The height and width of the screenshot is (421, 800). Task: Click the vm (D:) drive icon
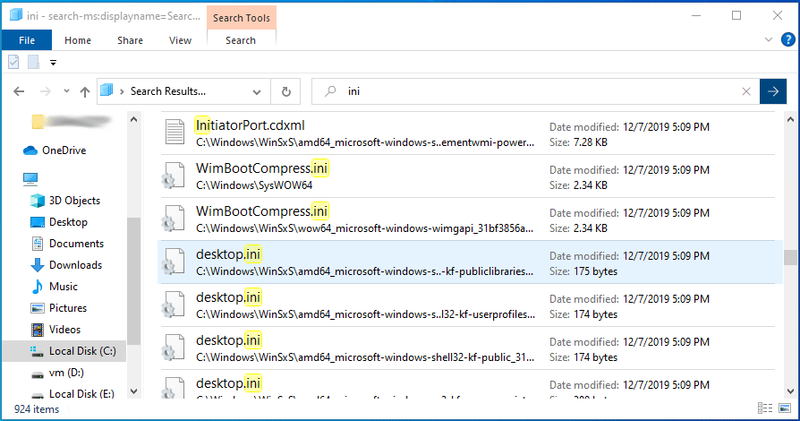tap(37, 375)
